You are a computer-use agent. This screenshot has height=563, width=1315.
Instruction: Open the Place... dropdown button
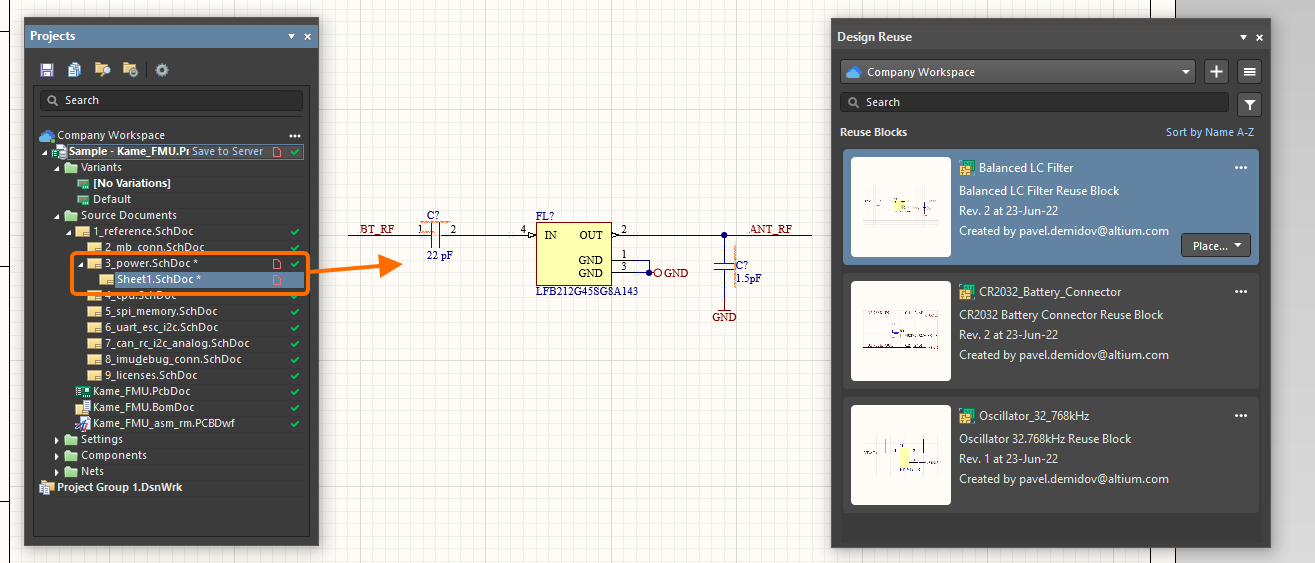point(1216,246)
